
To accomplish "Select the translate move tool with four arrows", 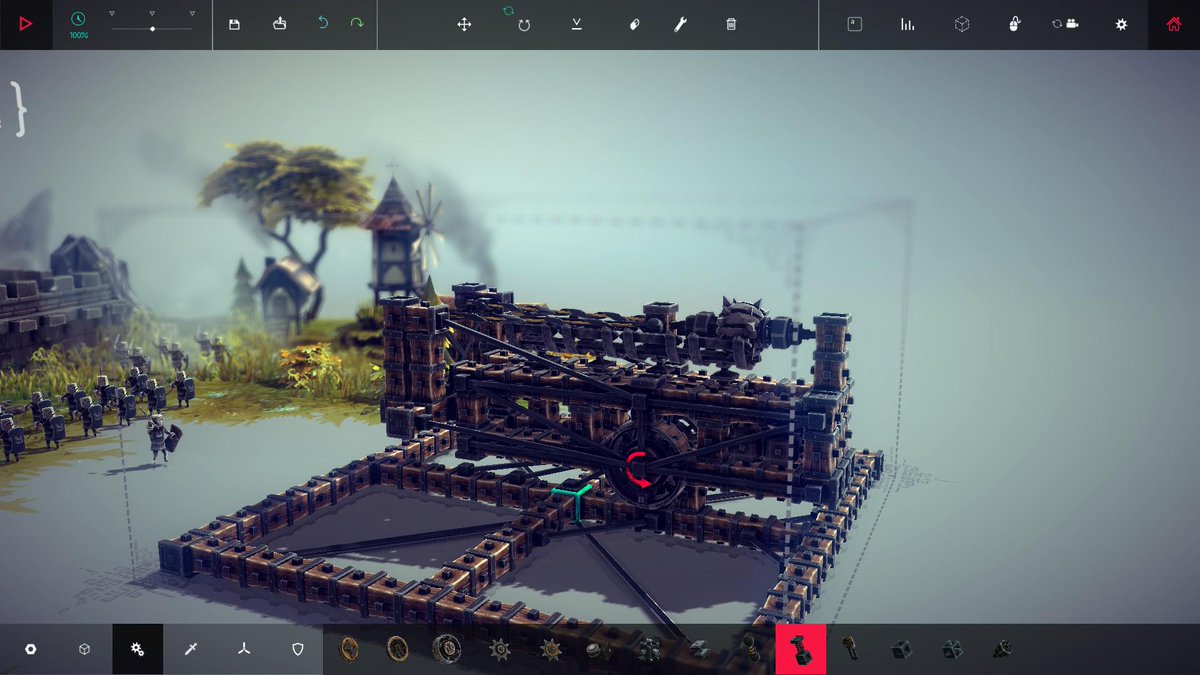I will tap(464, 24).
